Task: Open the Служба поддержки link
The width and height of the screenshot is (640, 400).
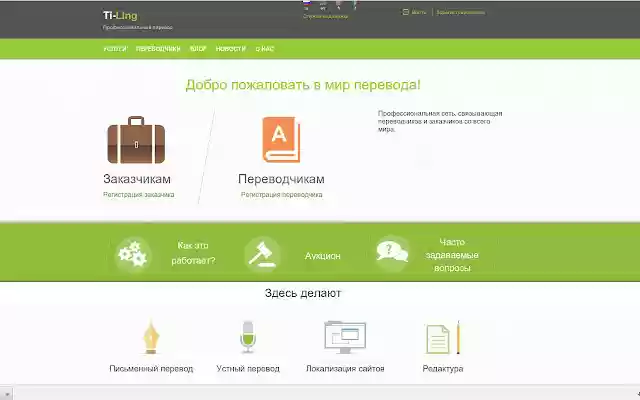Action: coord(325,16)
